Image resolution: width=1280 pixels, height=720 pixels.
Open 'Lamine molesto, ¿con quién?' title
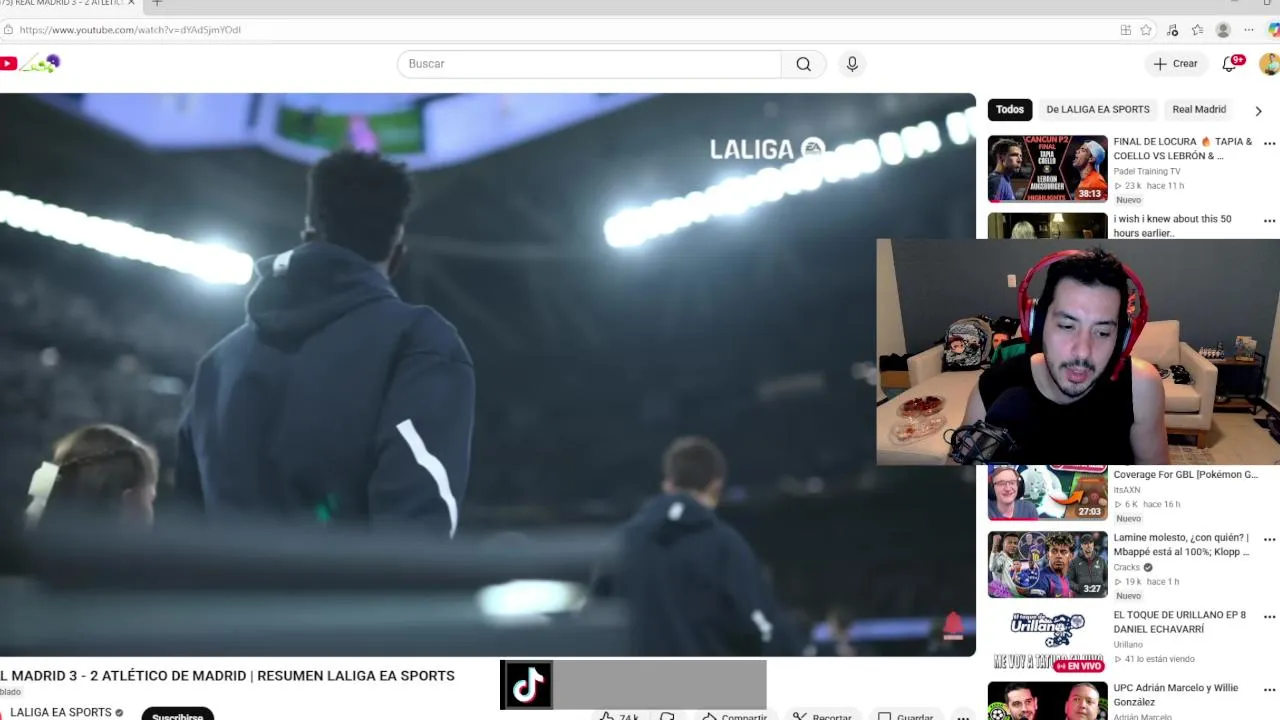[x=1181, y=545]
